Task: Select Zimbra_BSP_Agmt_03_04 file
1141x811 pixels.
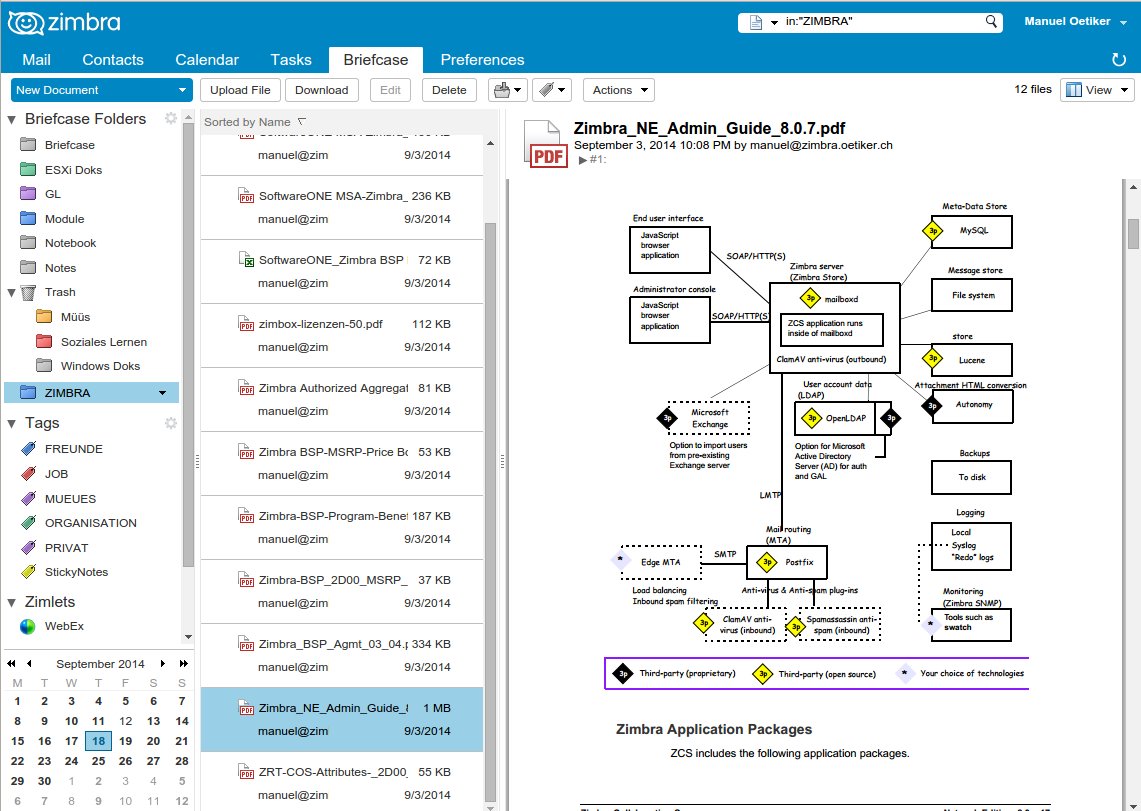Action: pos(342,655)
